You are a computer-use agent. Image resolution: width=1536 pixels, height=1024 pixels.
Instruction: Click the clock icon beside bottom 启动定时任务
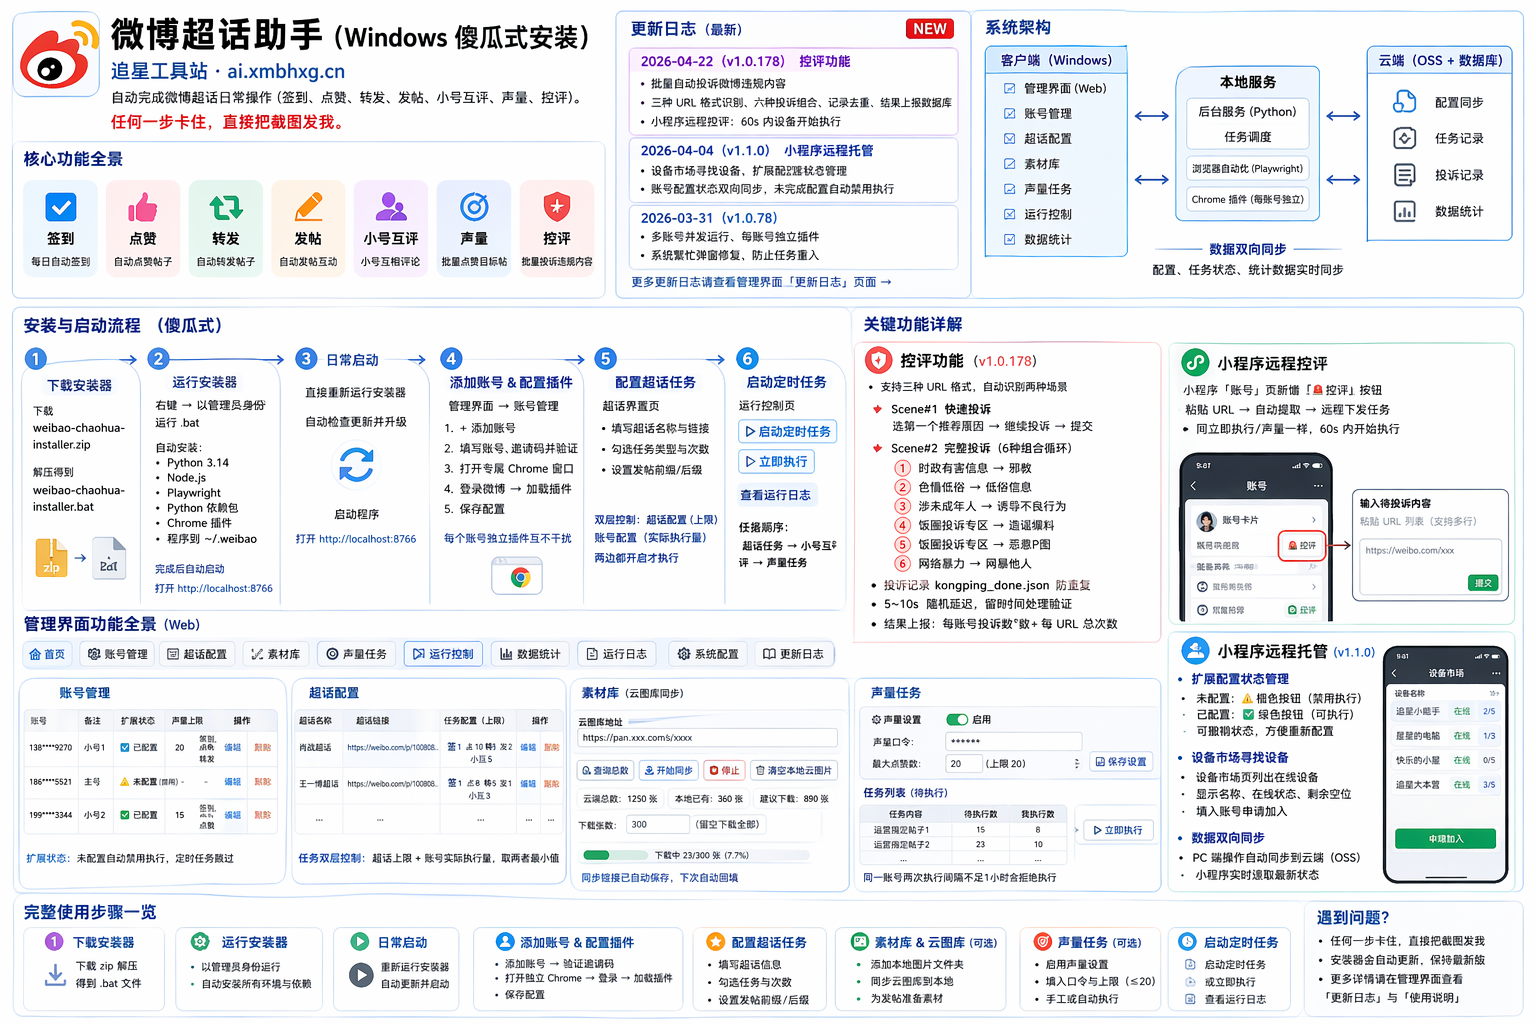point(1187,942)
